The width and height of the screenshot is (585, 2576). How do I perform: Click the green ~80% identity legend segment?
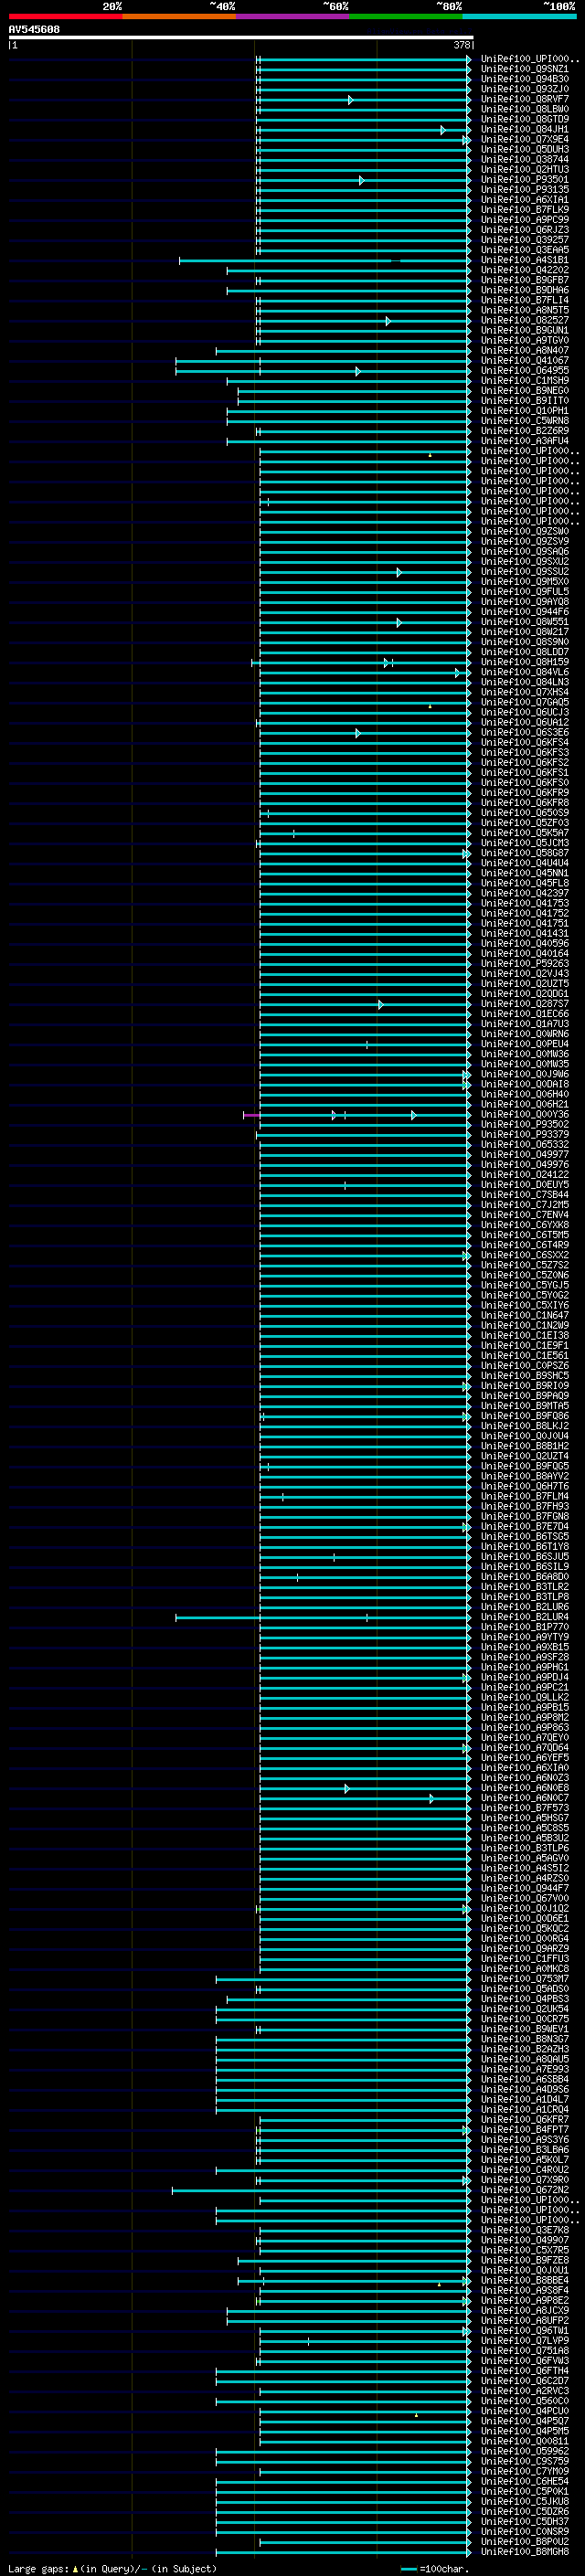pyautogui.click(x=406, y=17)
